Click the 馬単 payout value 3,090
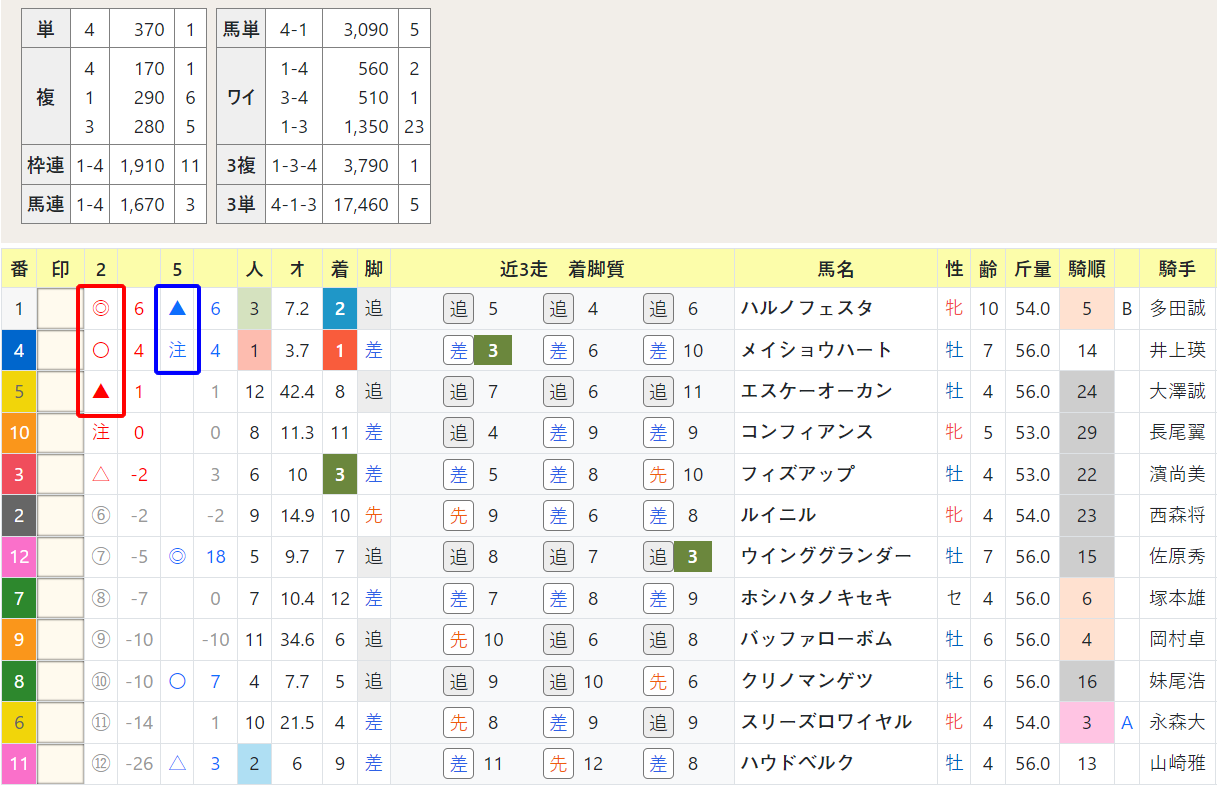Viewport: 1217px width, 789px height. (366, 30)
